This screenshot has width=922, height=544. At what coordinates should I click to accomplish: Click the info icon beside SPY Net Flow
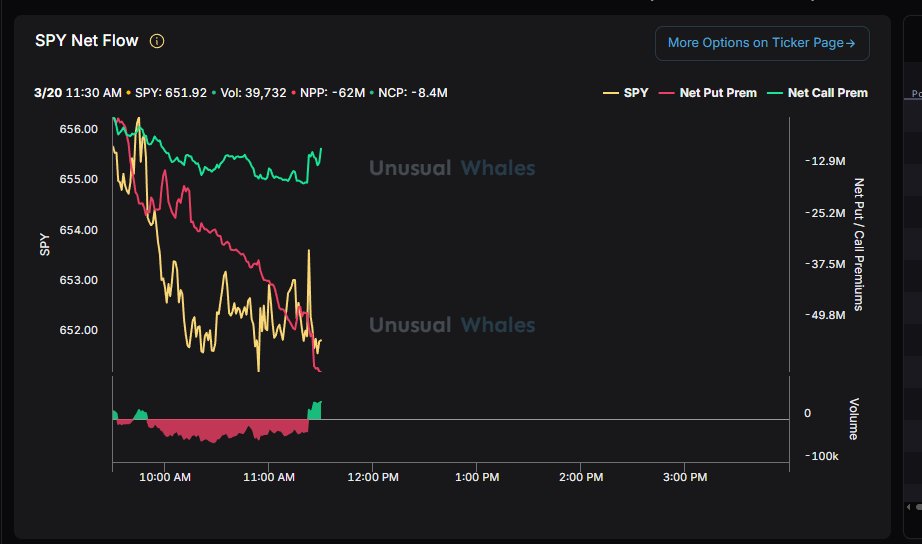point(157,41)
